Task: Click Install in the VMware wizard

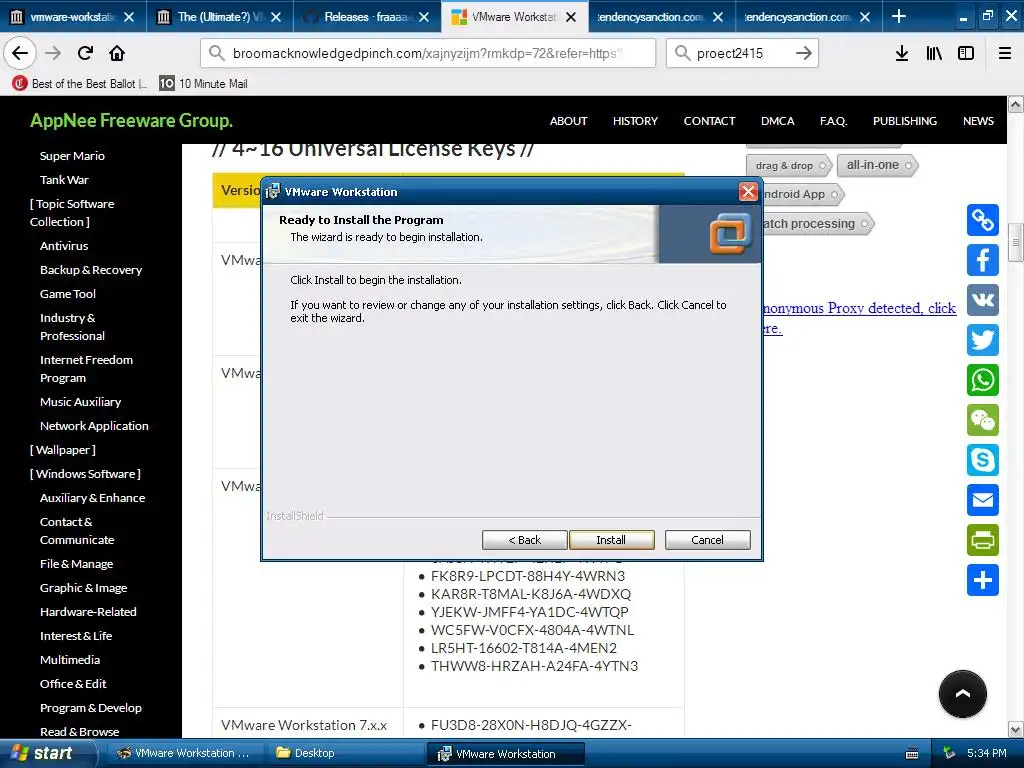Action: (x=611, y=540)
